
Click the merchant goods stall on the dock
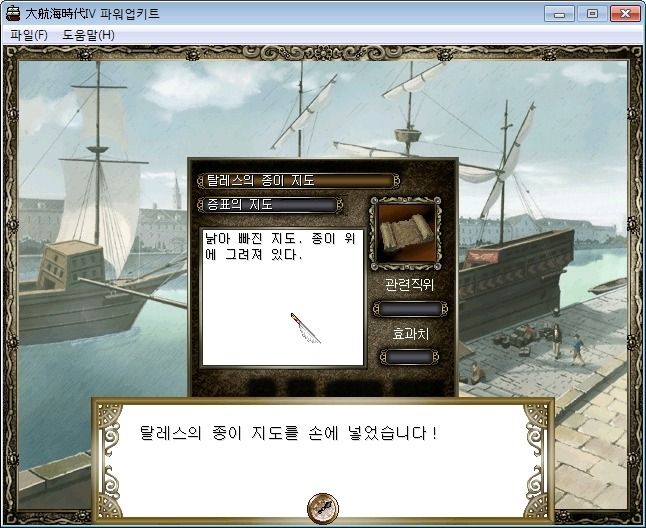tap(521, 338)
